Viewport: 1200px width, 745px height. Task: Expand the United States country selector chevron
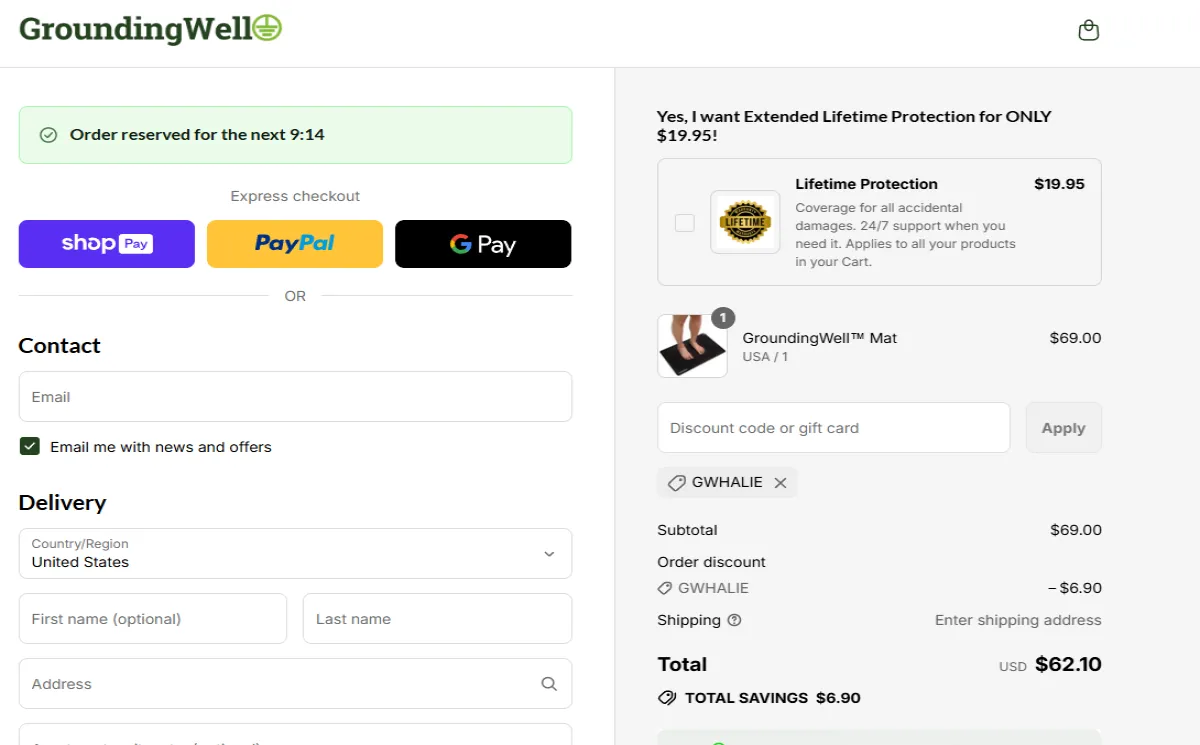click(x=548, y=553)
